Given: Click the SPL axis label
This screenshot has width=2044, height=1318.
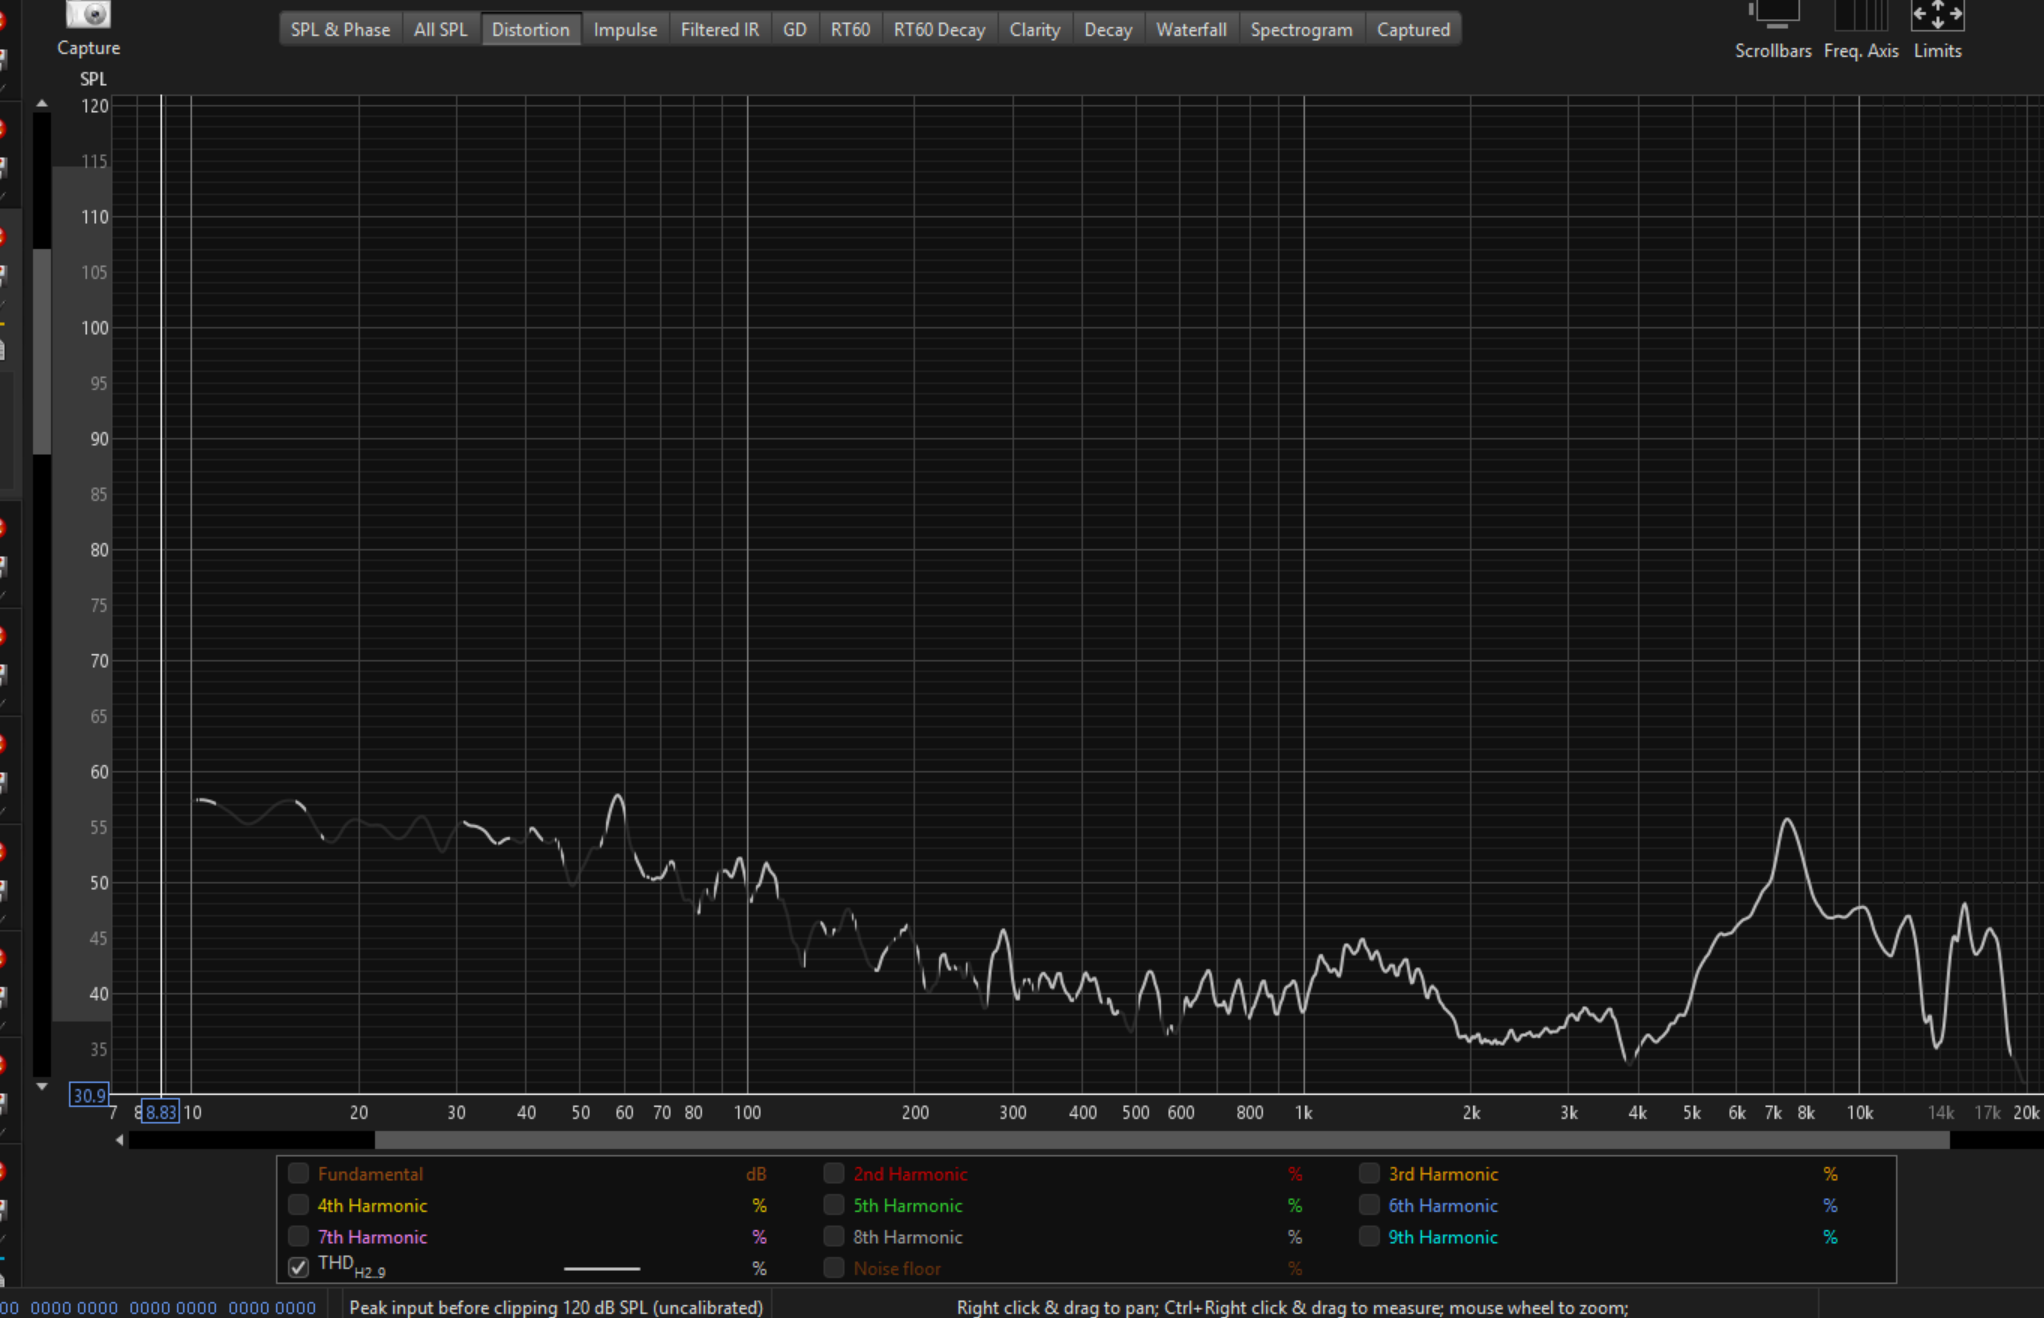Looking at the screenshot, I should [x=93, y=79].
